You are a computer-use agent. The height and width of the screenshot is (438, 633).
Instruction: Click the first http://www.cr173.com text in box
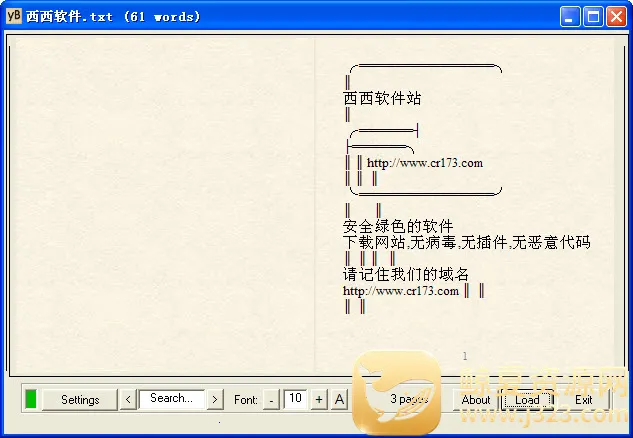click(425, 163)
